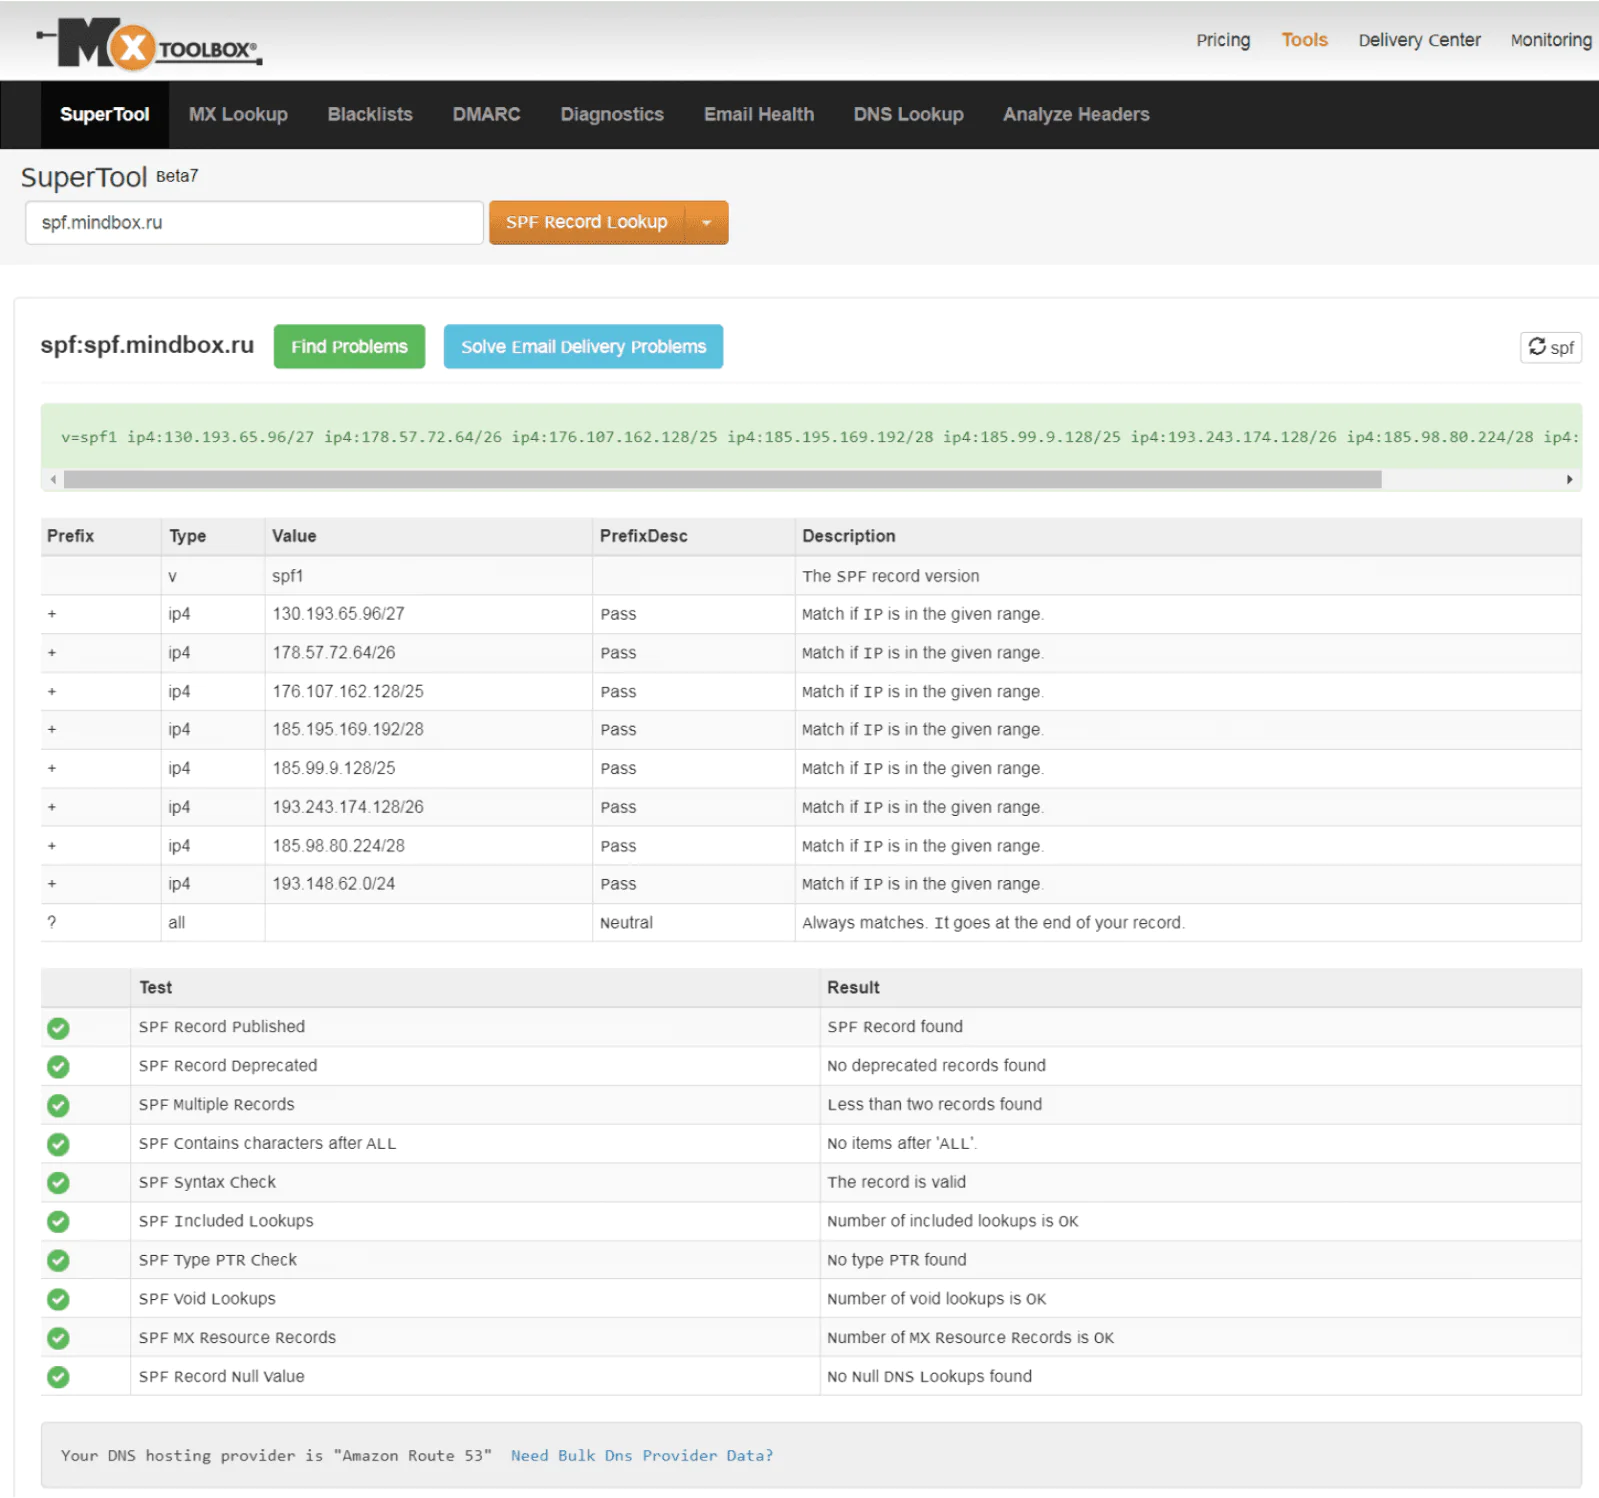Click the spf refresh button
Image resolution: width=1599 pixels, height=1498 pixels.
click(x=1550, y=347)
